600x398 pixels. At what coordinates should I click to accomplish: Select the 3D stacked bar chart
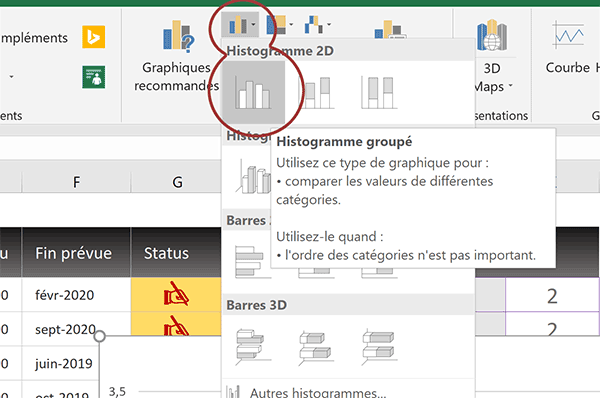[316, 346]
